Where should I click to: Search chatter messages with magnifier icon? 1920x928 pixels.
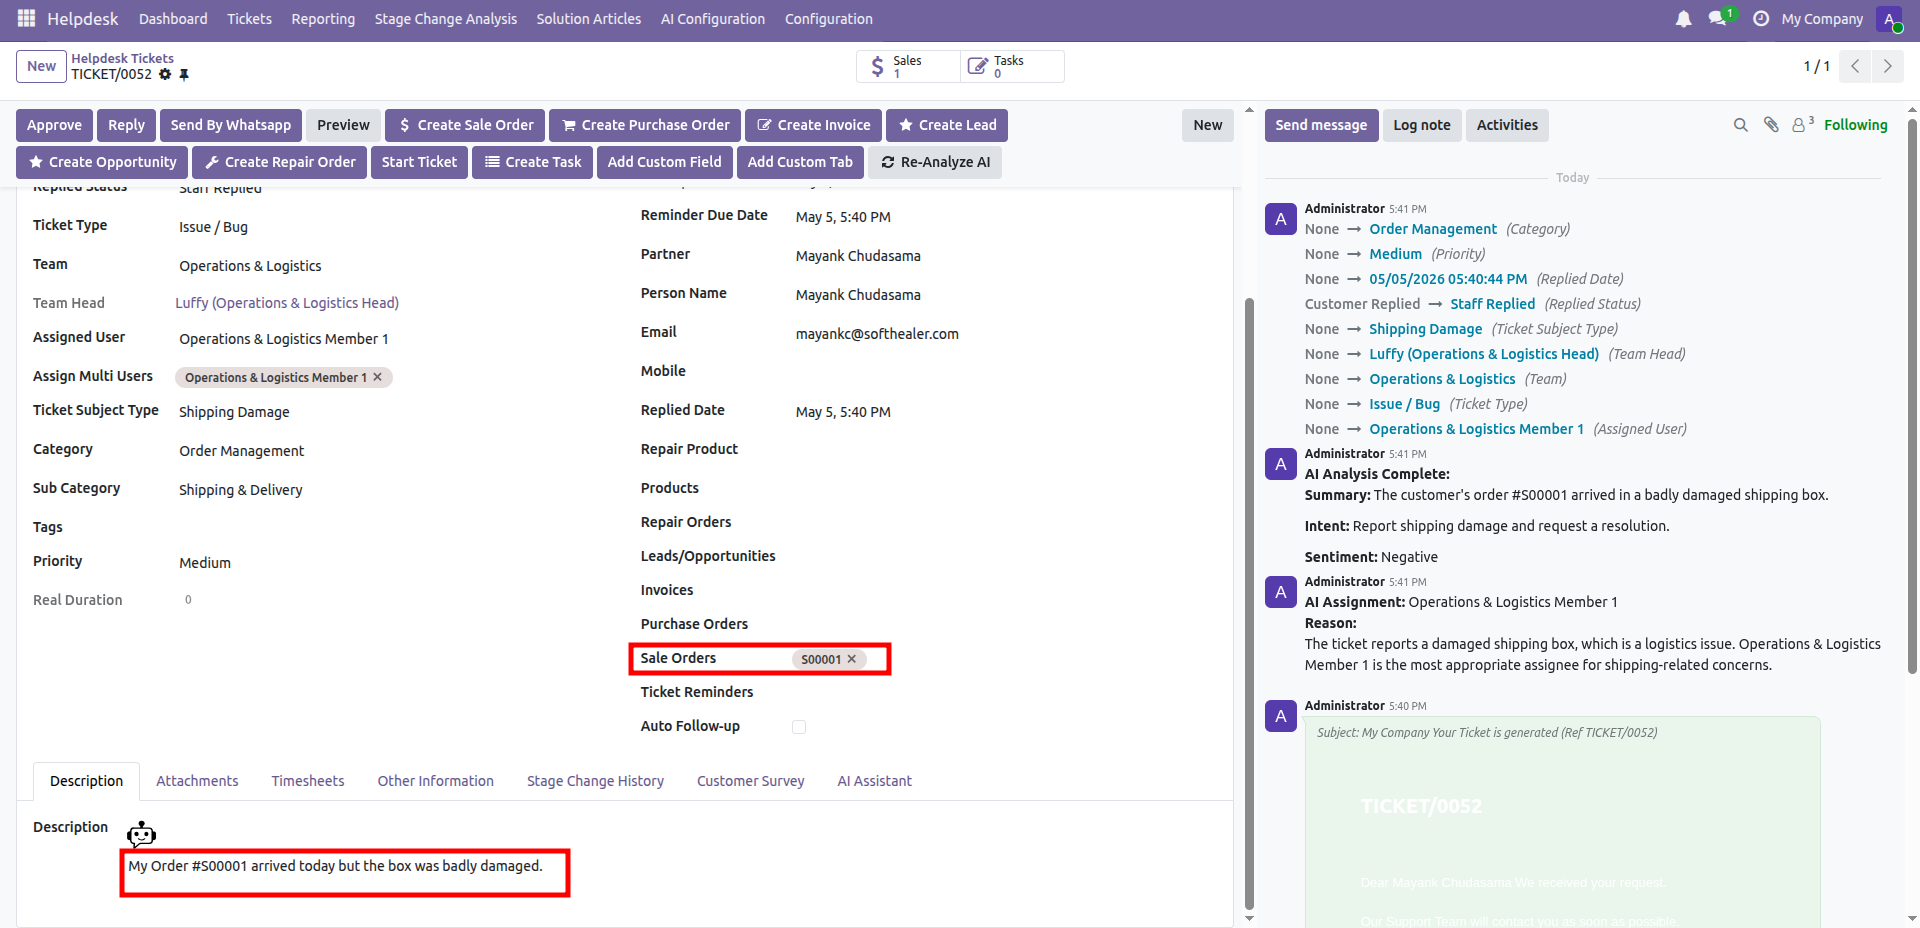tap(1741, 125)
